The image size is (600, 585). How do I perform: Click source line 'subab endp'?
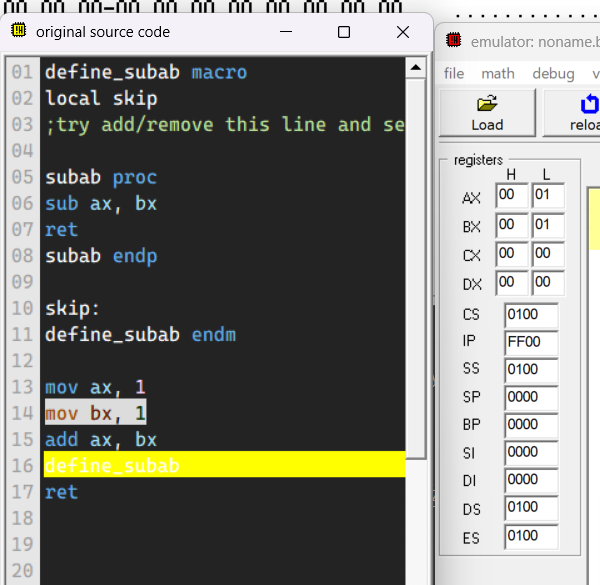101,256
